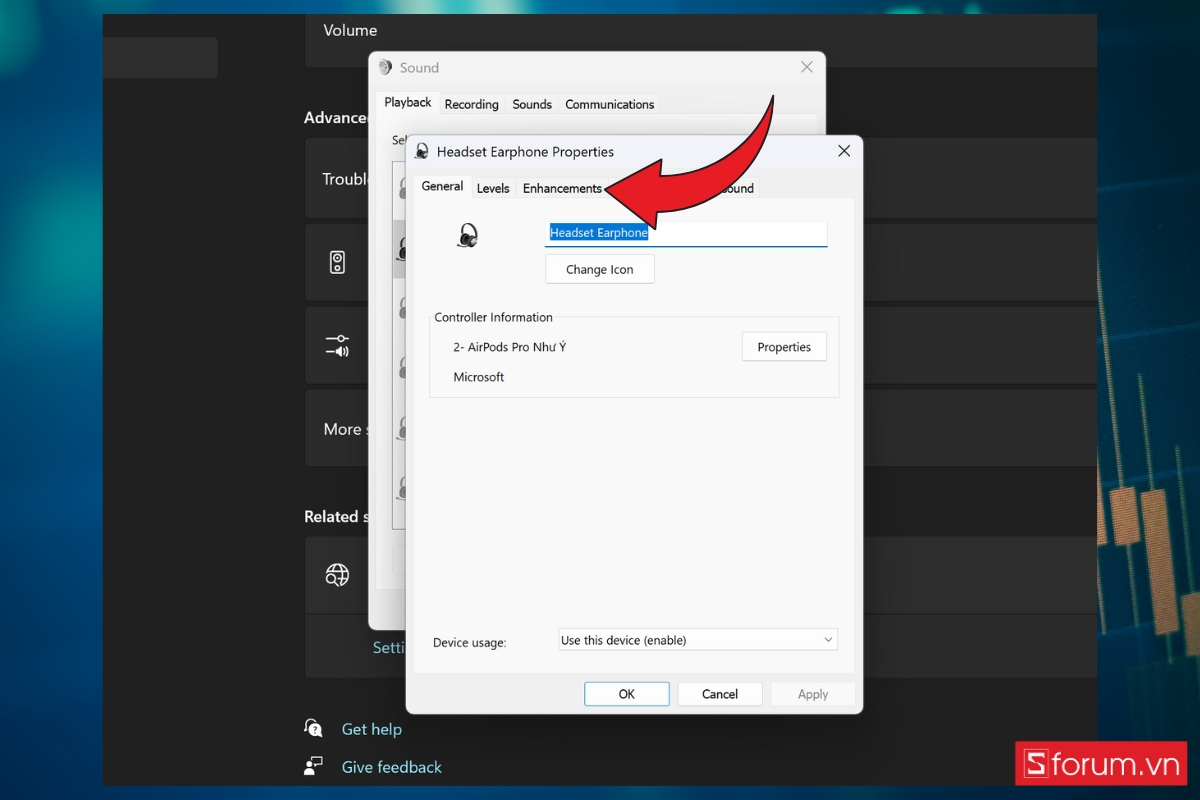Switch to the Recording tab
This screenshot has height=800, width=1200.
point(471,104)
